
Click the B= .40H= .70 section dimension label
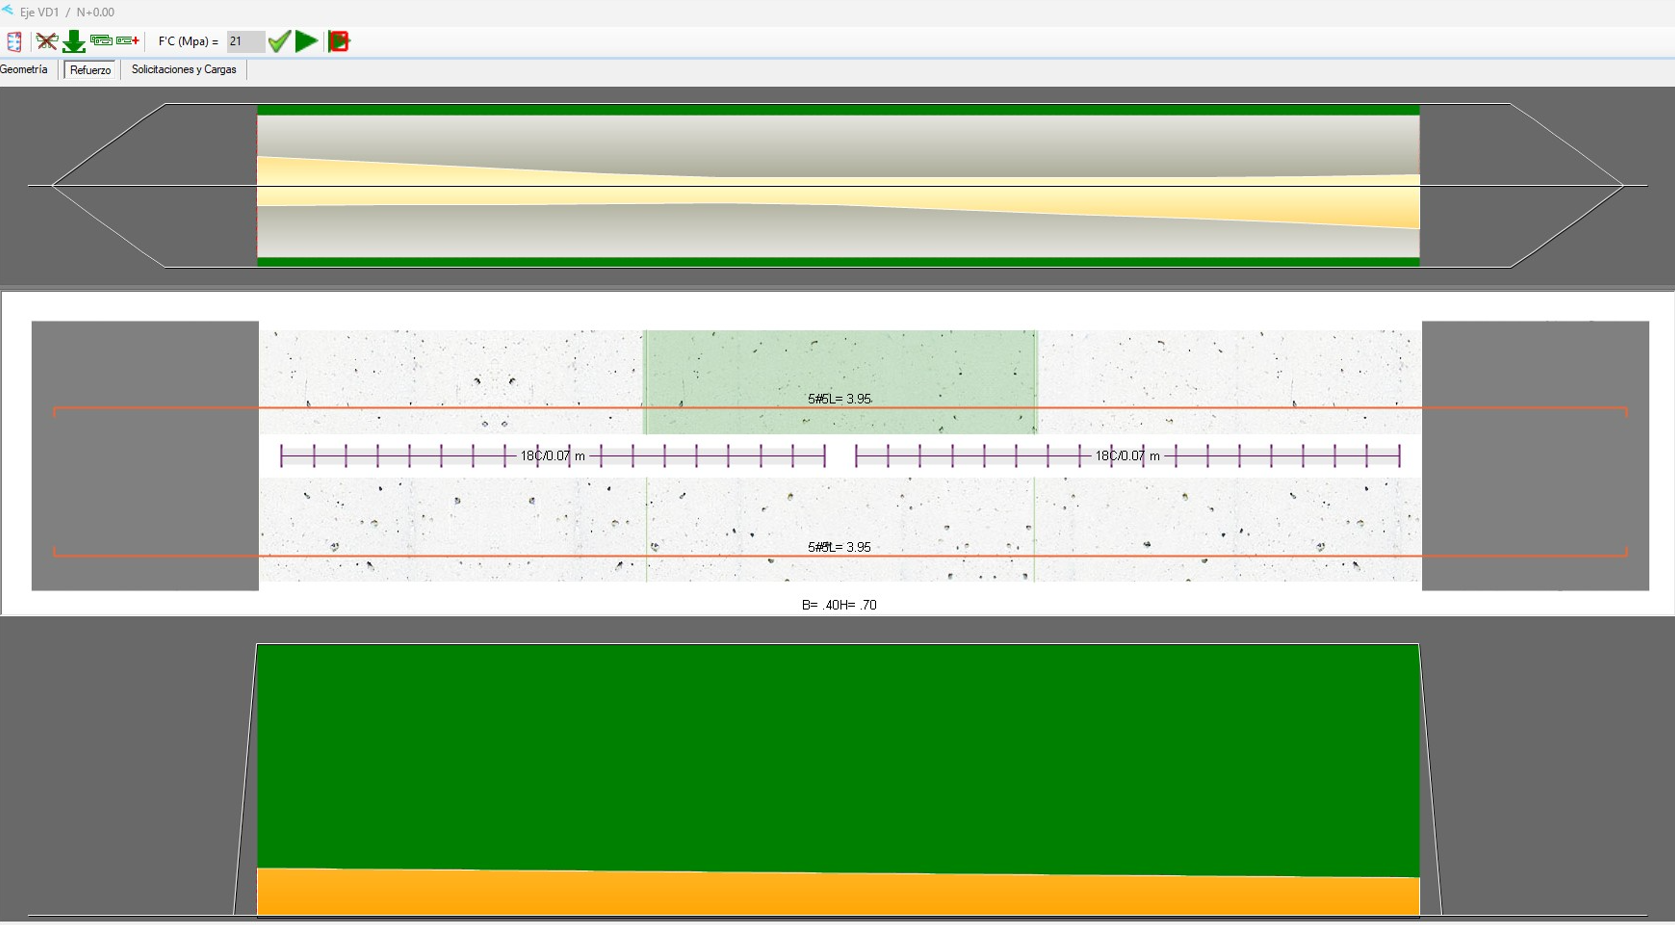point(839,605)
